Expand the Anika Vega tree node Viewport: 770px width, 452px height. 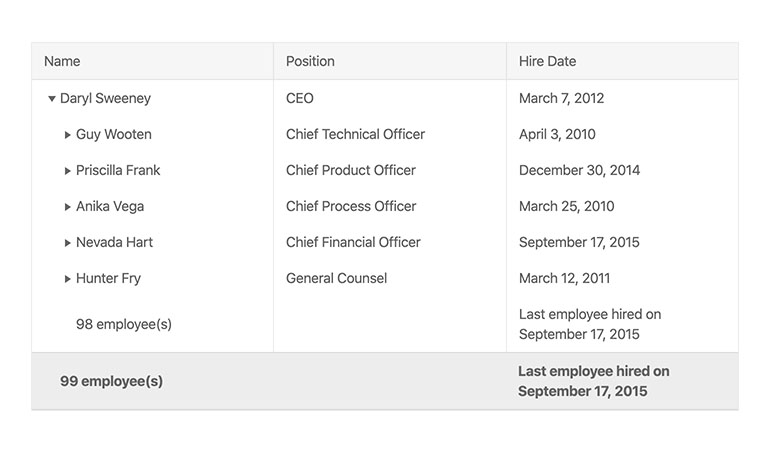coord(68,207)
